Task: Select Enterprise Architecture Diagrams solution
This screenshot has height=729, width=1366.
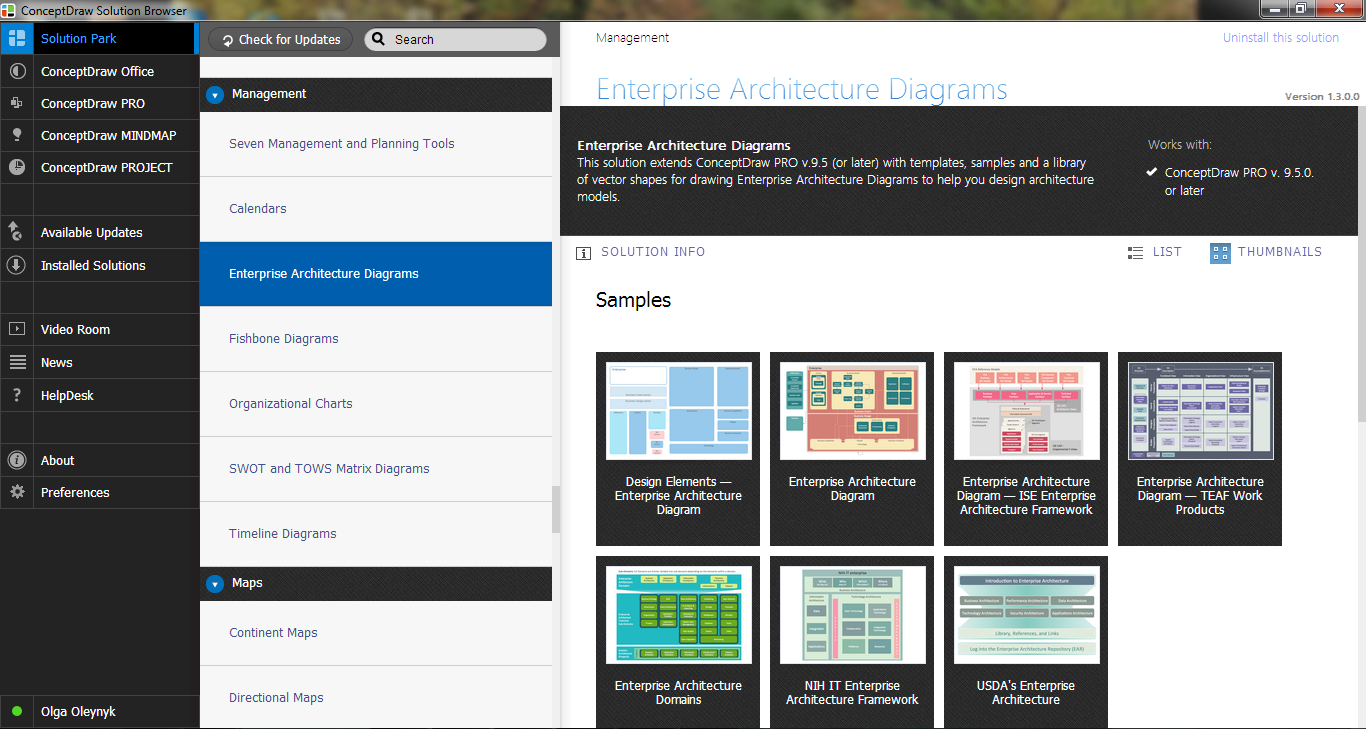Action: pos(376,274)
